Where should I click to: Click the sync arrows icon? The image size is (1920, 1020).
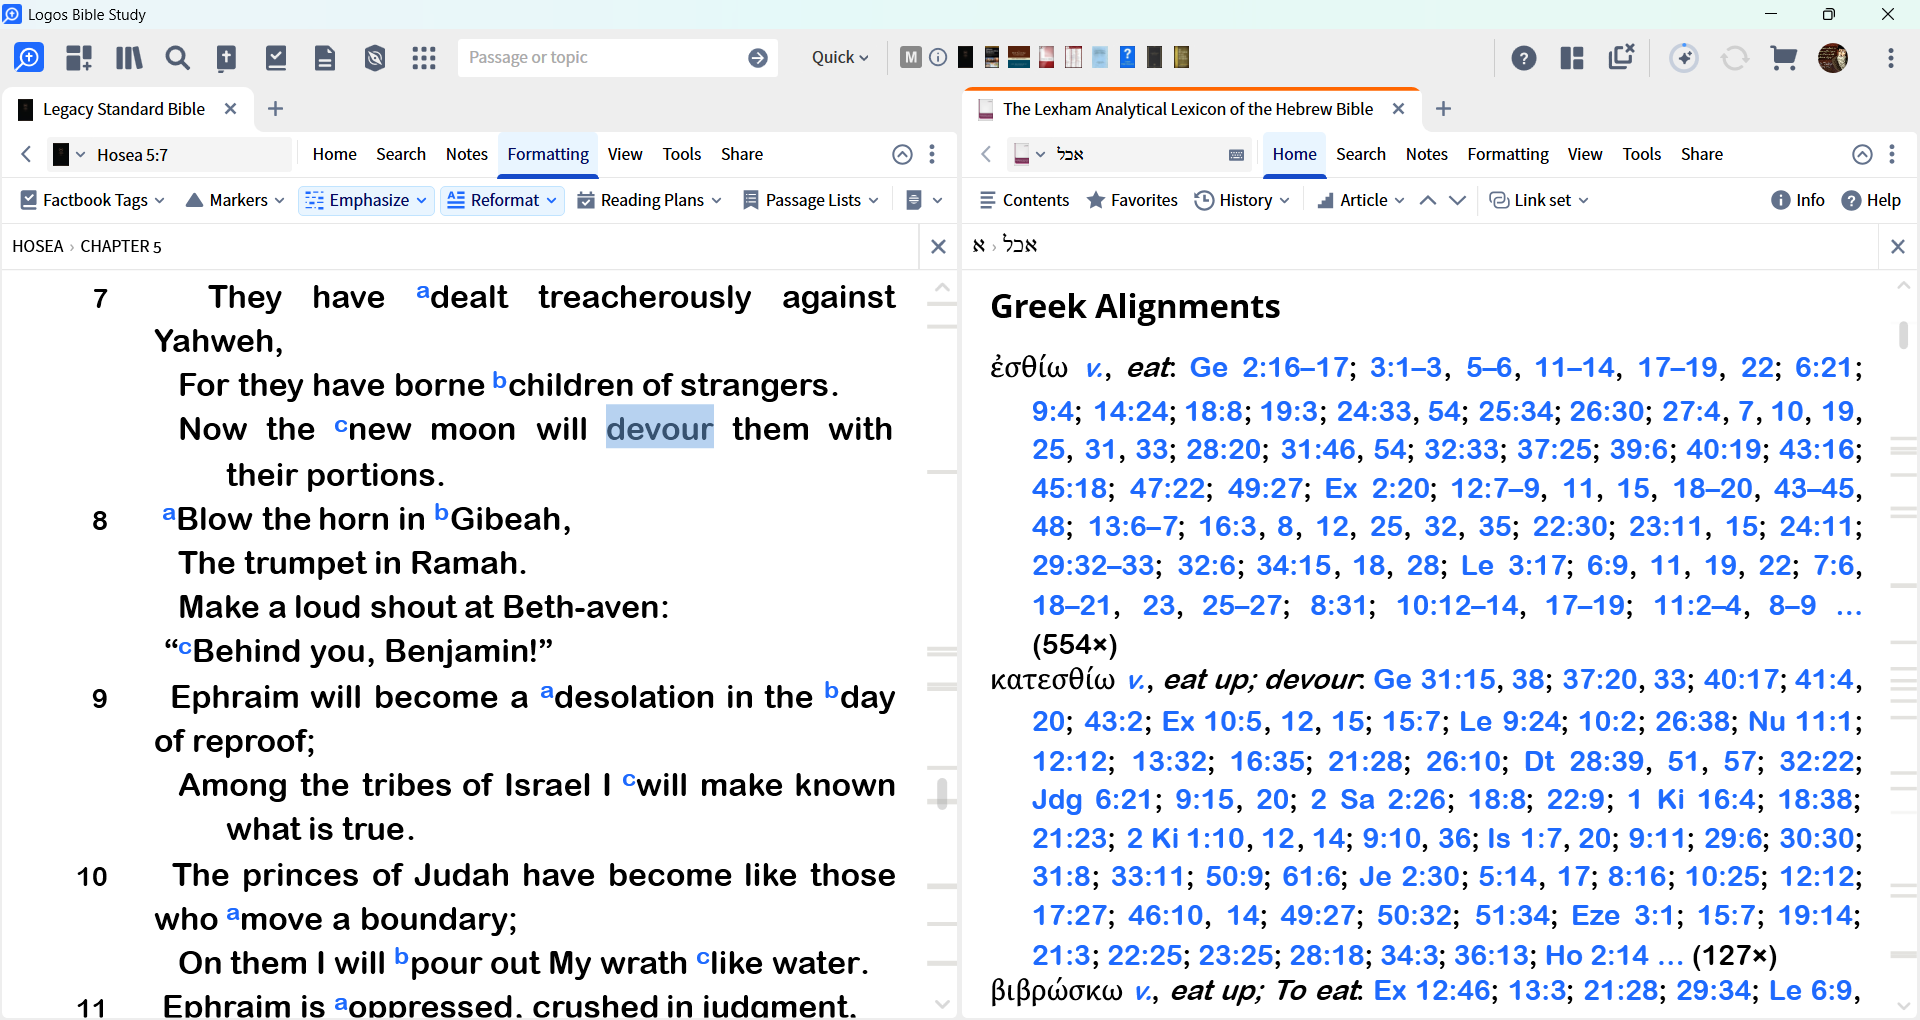click(x=1735, y=58)
